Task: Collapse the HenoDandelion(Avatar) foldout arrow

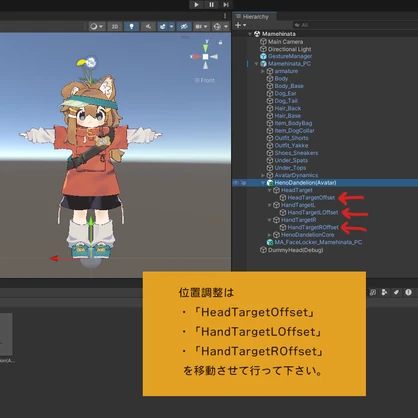Action: pos(263,183)
